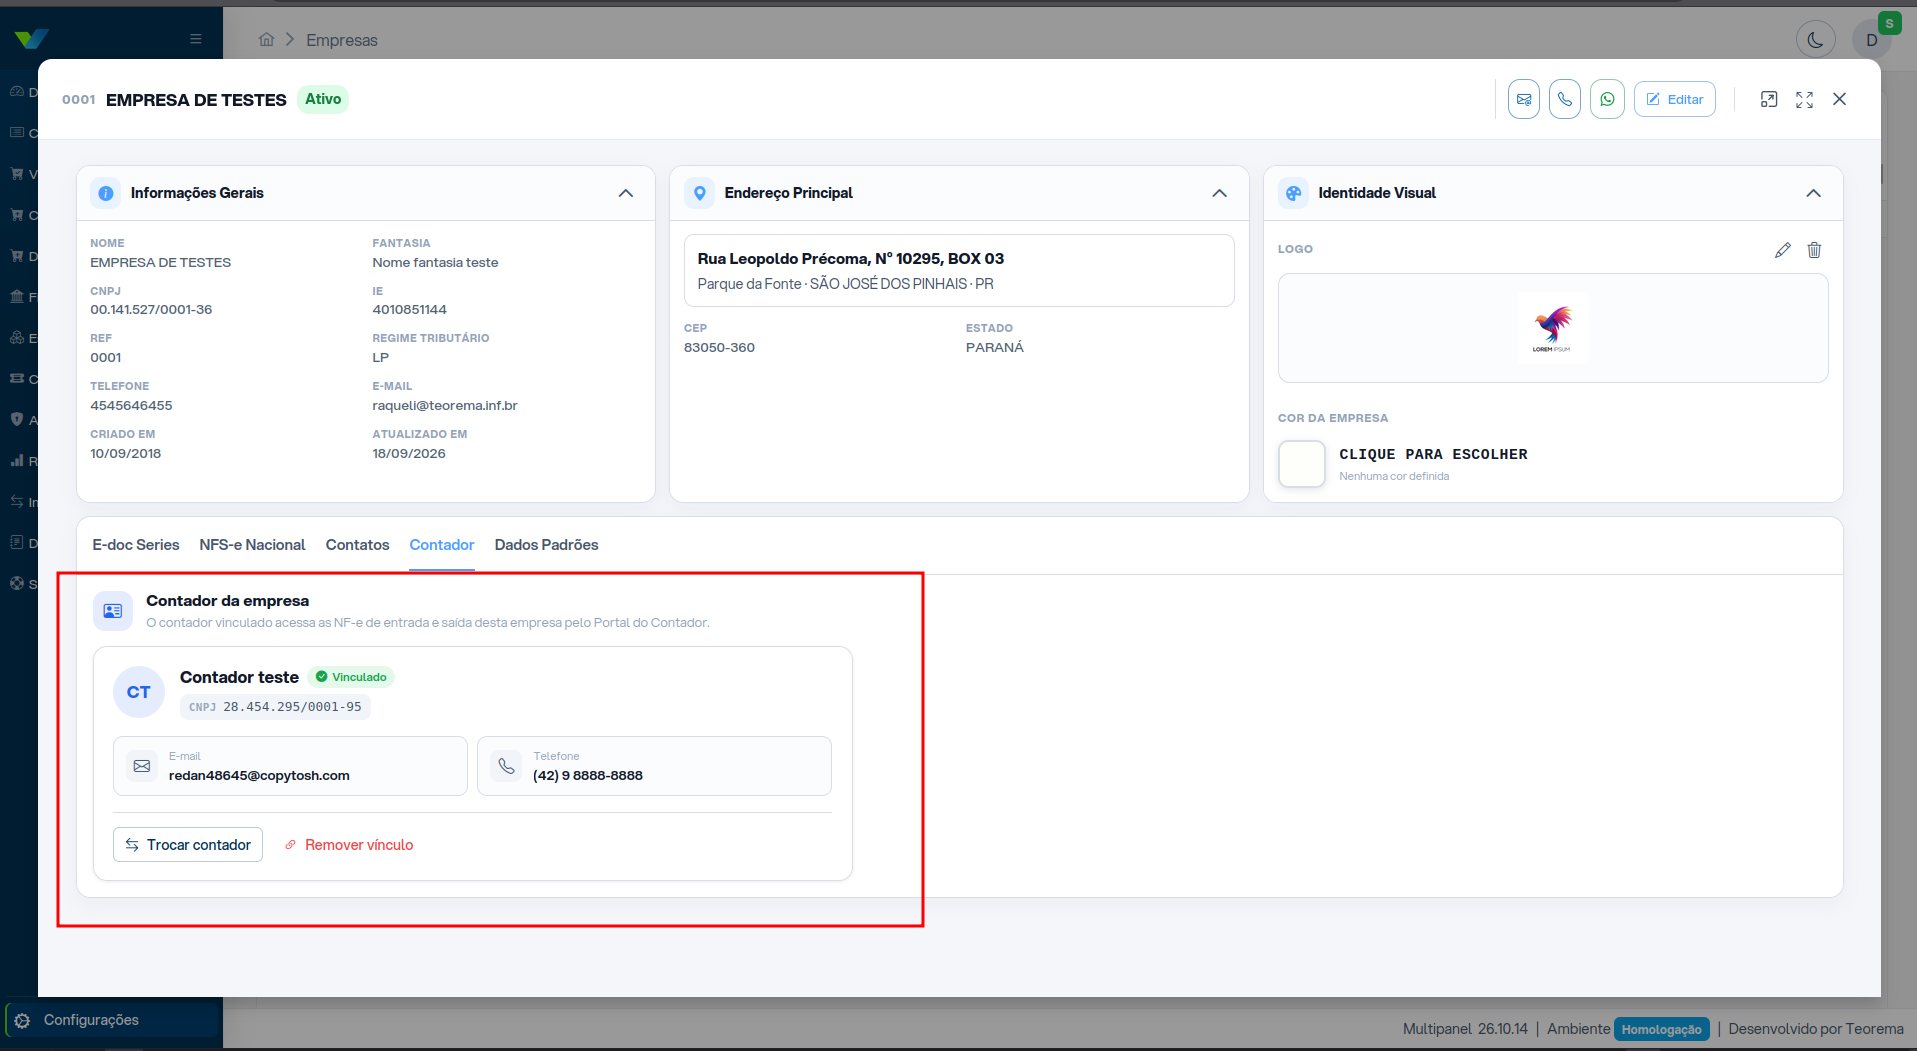Click the home breadcrumb icon
This screenshot has height=1051, width=1917.
(266, 40)
